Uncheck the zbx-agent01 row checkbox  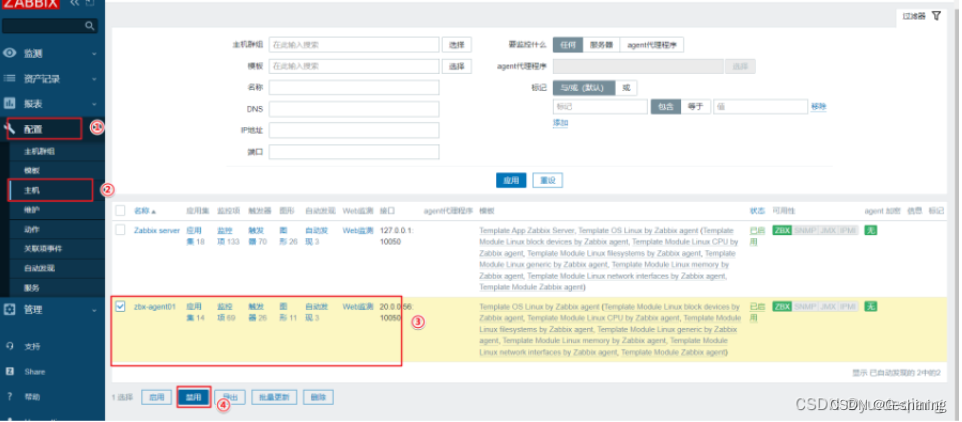[120, 306]
